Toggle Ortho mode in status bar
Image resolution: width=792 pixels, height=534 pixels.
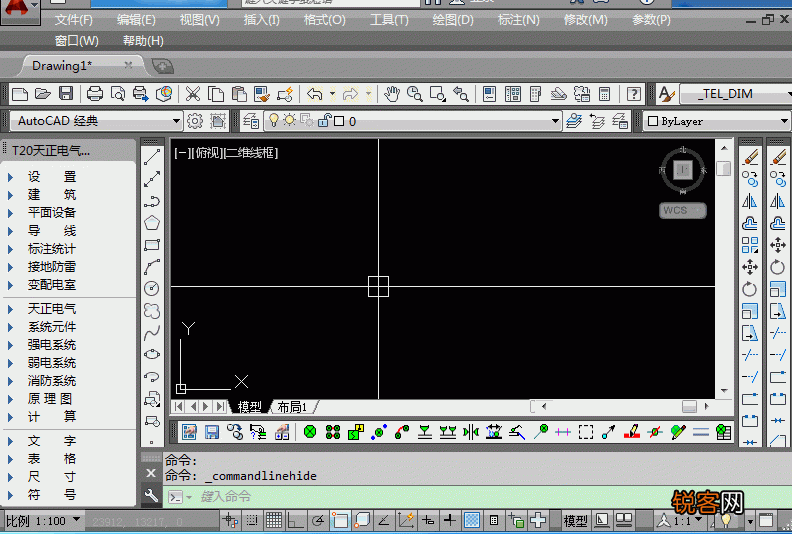(295, 520)
